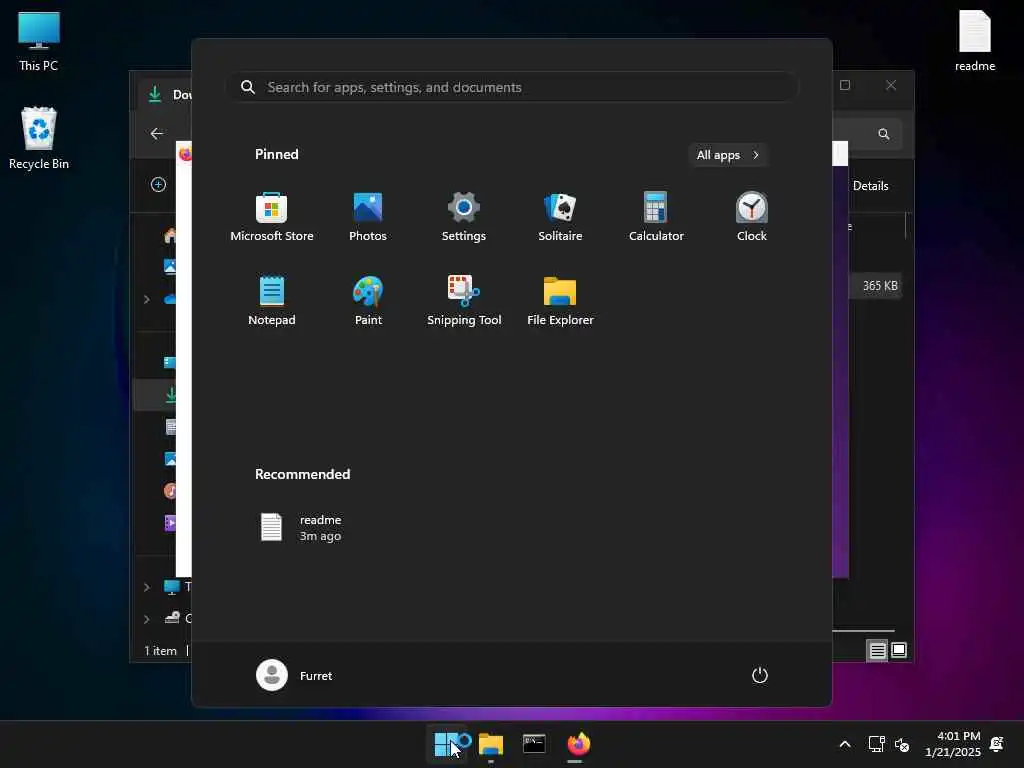The height and width of the screenshot is (768, 1024).
Task: Open the Snipping Tool
Action: tap(464, 301)
